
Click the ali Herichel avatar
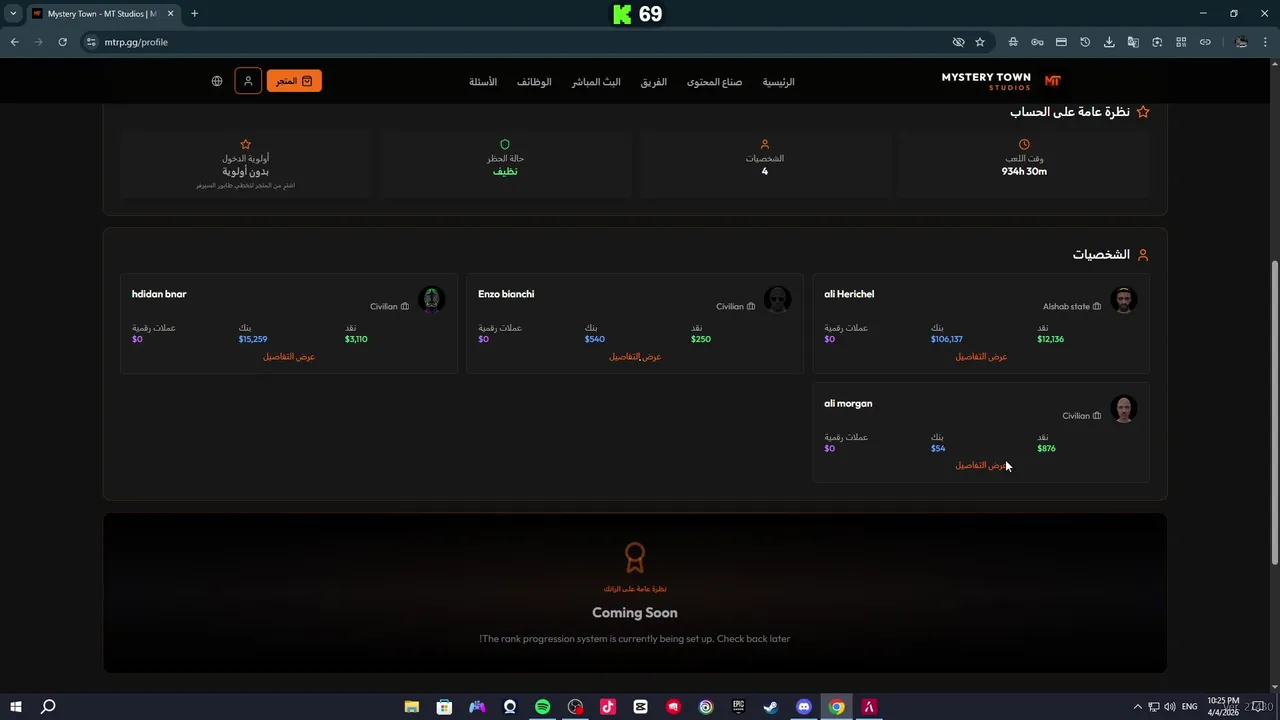click(x=1123, y=299)
